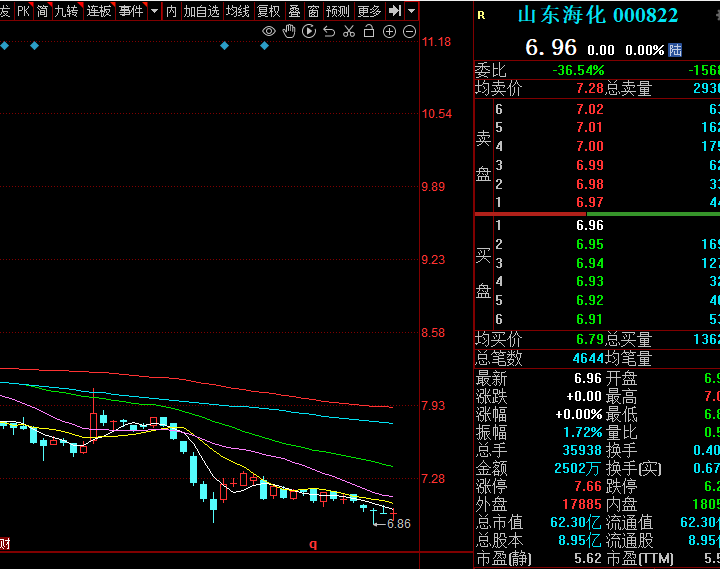Select sell level 4 price 7.00
The height and width of the screenshot is (569, 720).
[x=590, y=146]
